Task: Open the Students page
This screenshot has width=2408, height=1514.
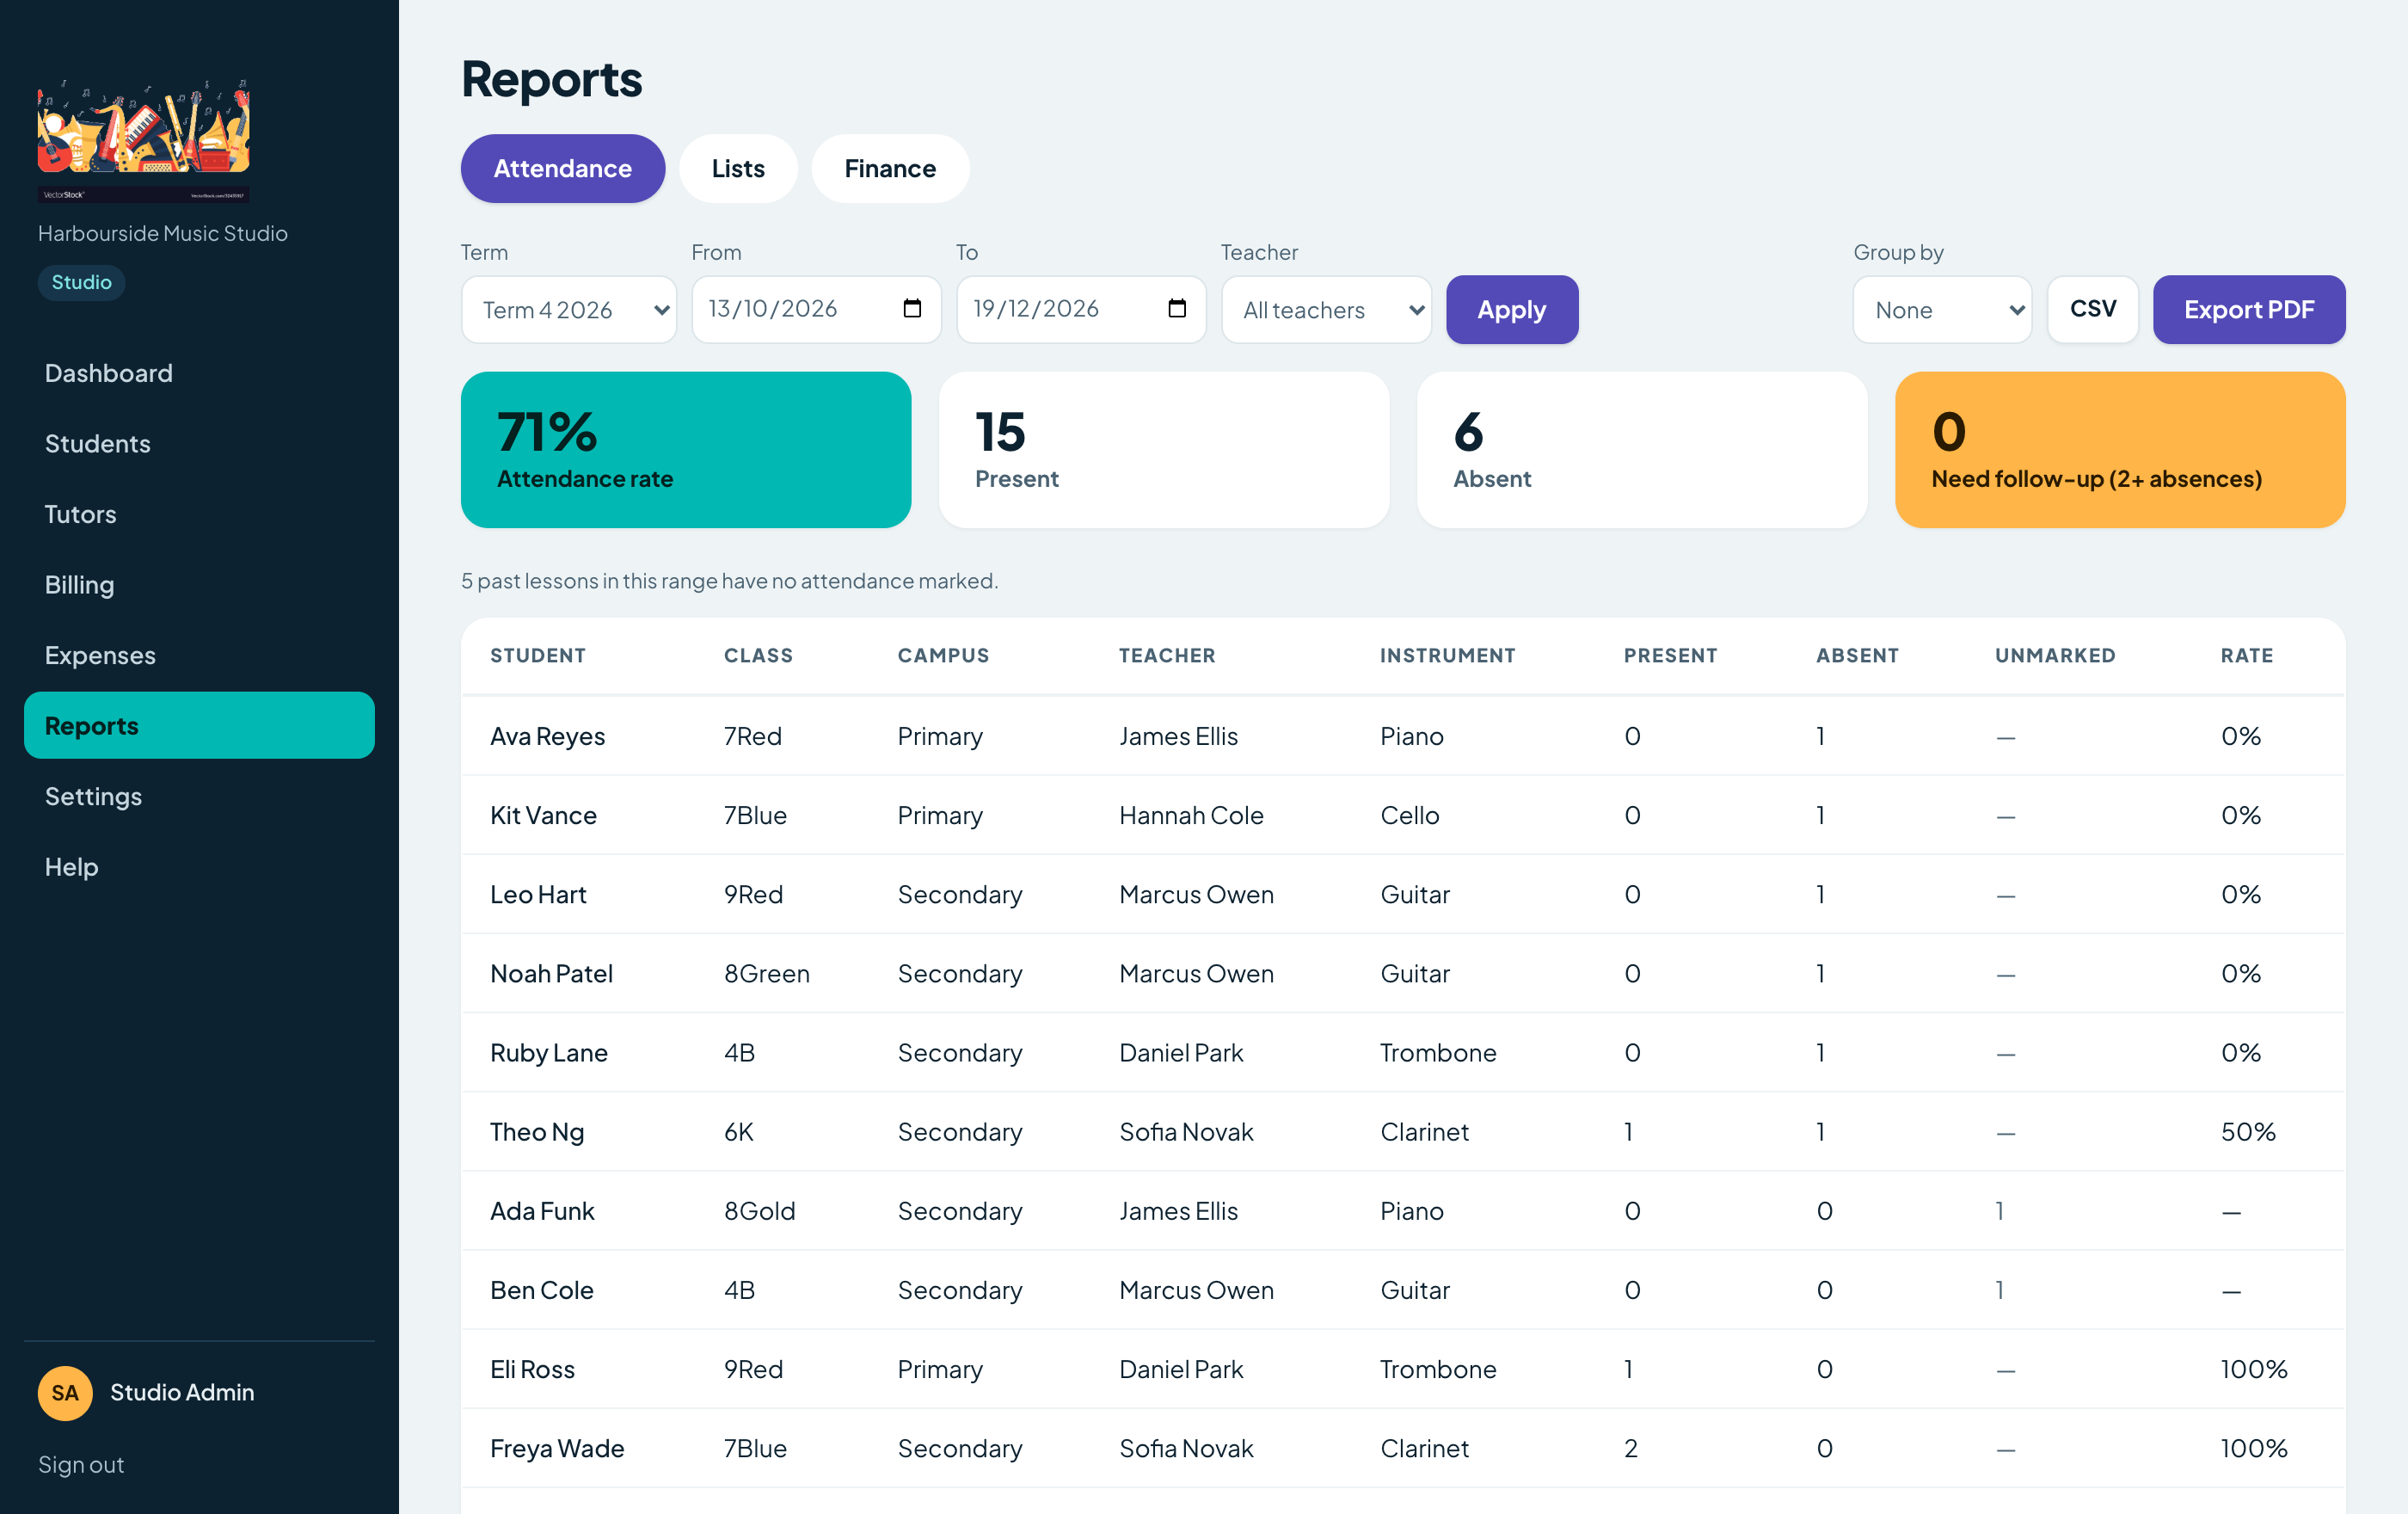Action: click(199, 444)
